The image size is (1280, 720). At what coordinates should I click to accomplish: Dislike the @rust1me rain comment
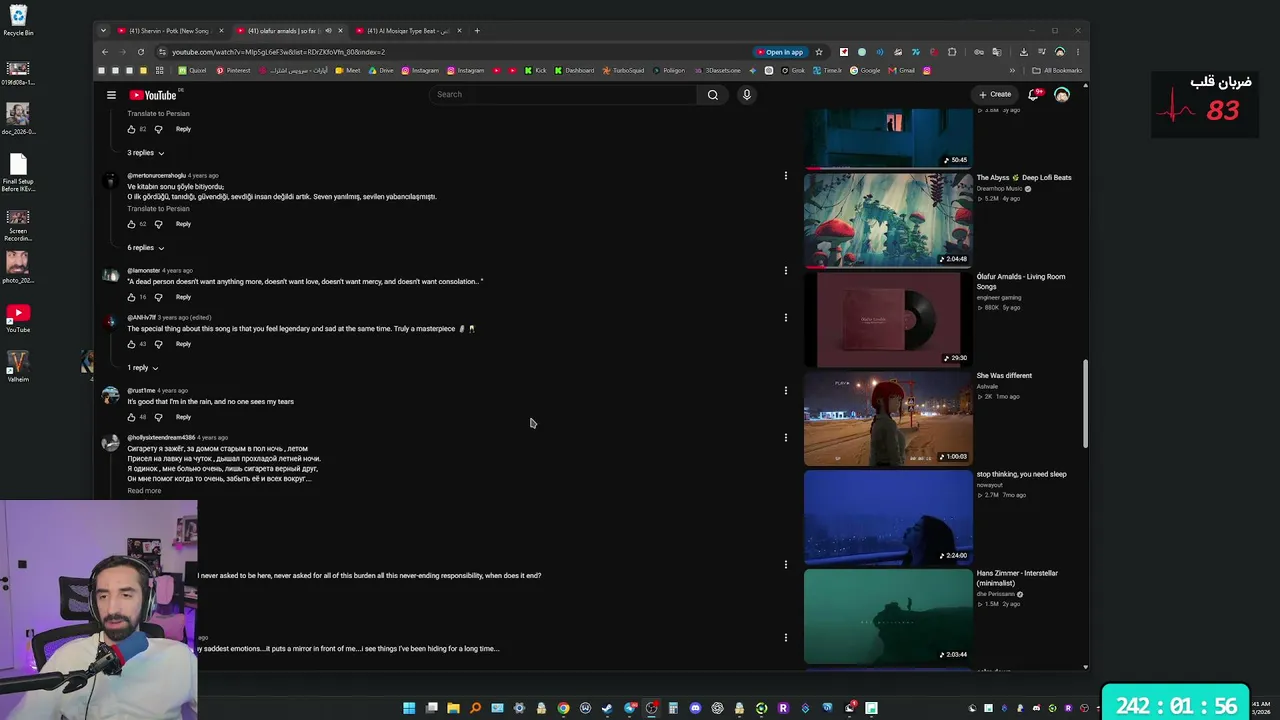[x=158, y=417]
